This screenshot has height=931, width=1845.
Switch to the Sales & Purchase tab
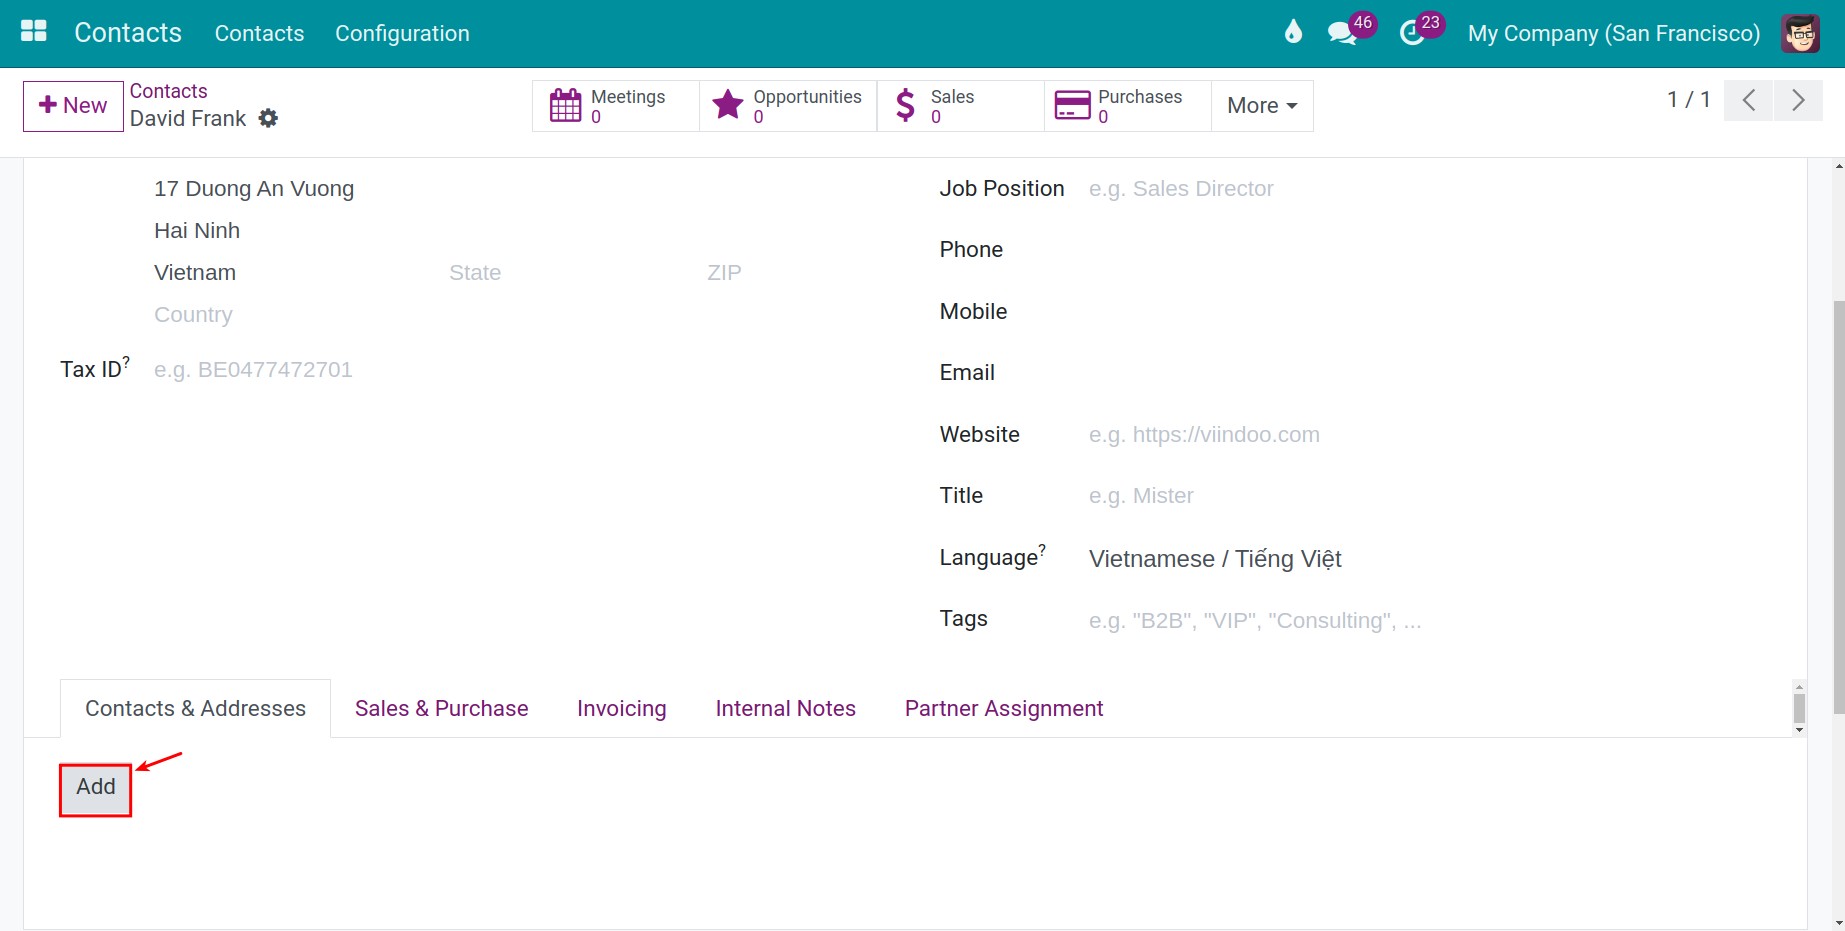[441, 709]
